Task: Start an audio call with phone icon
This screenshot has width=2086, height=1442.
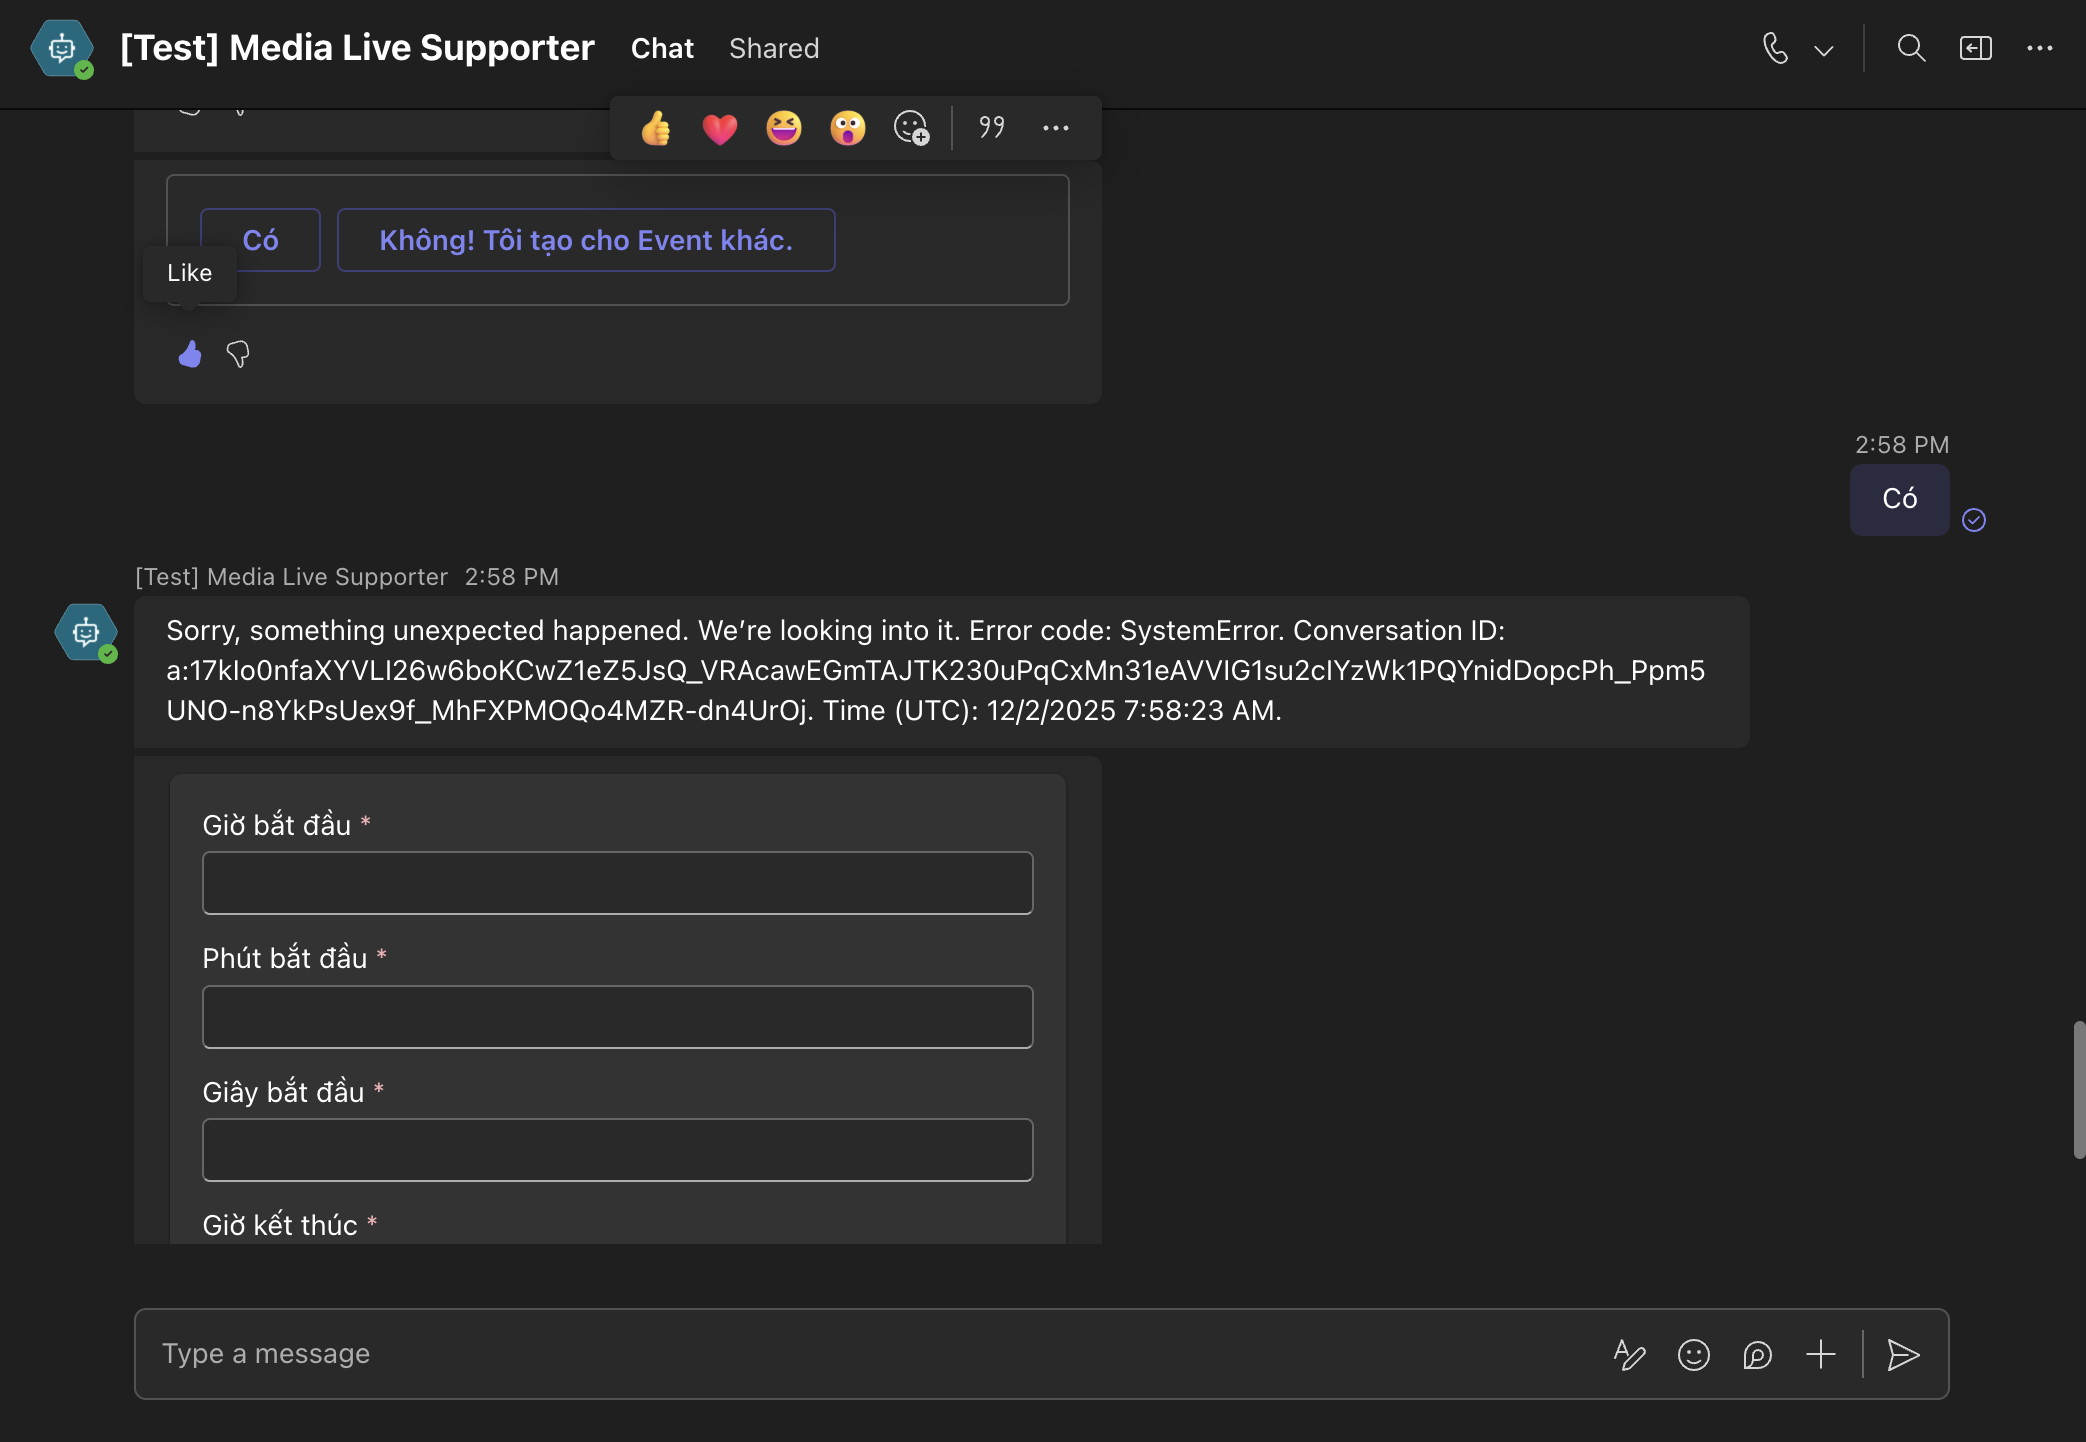Action: [1775, 48]
